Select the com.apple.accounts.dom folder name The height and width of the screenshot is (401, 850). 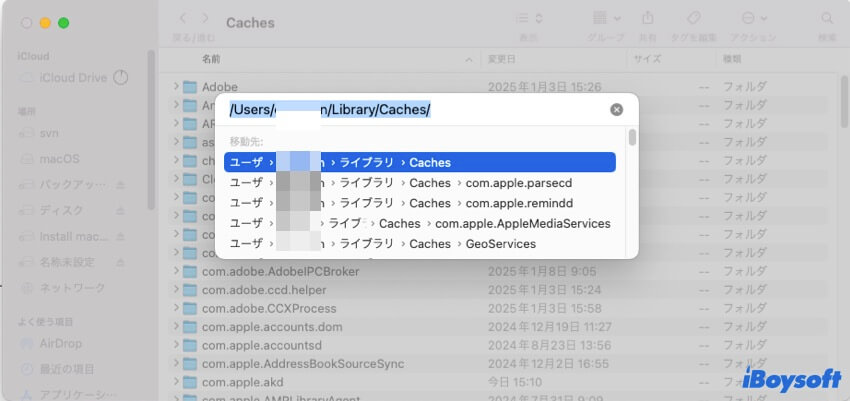[272, 327]
